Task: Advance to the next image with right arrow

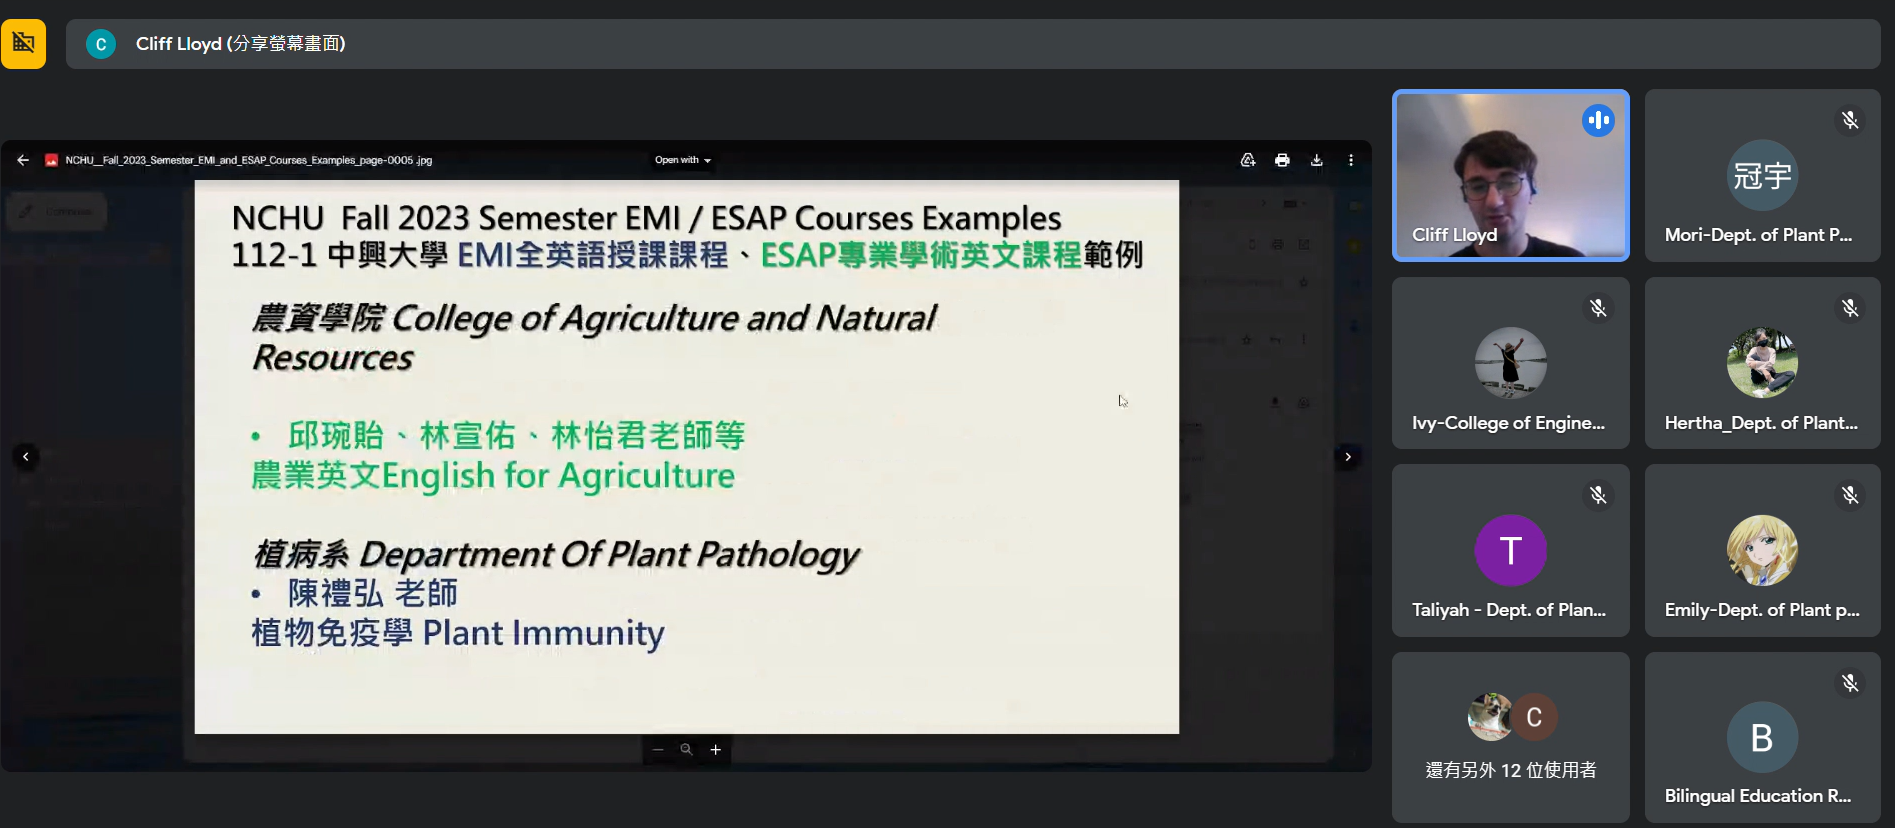Action: pyautogui.click(x=1348, y=457)
